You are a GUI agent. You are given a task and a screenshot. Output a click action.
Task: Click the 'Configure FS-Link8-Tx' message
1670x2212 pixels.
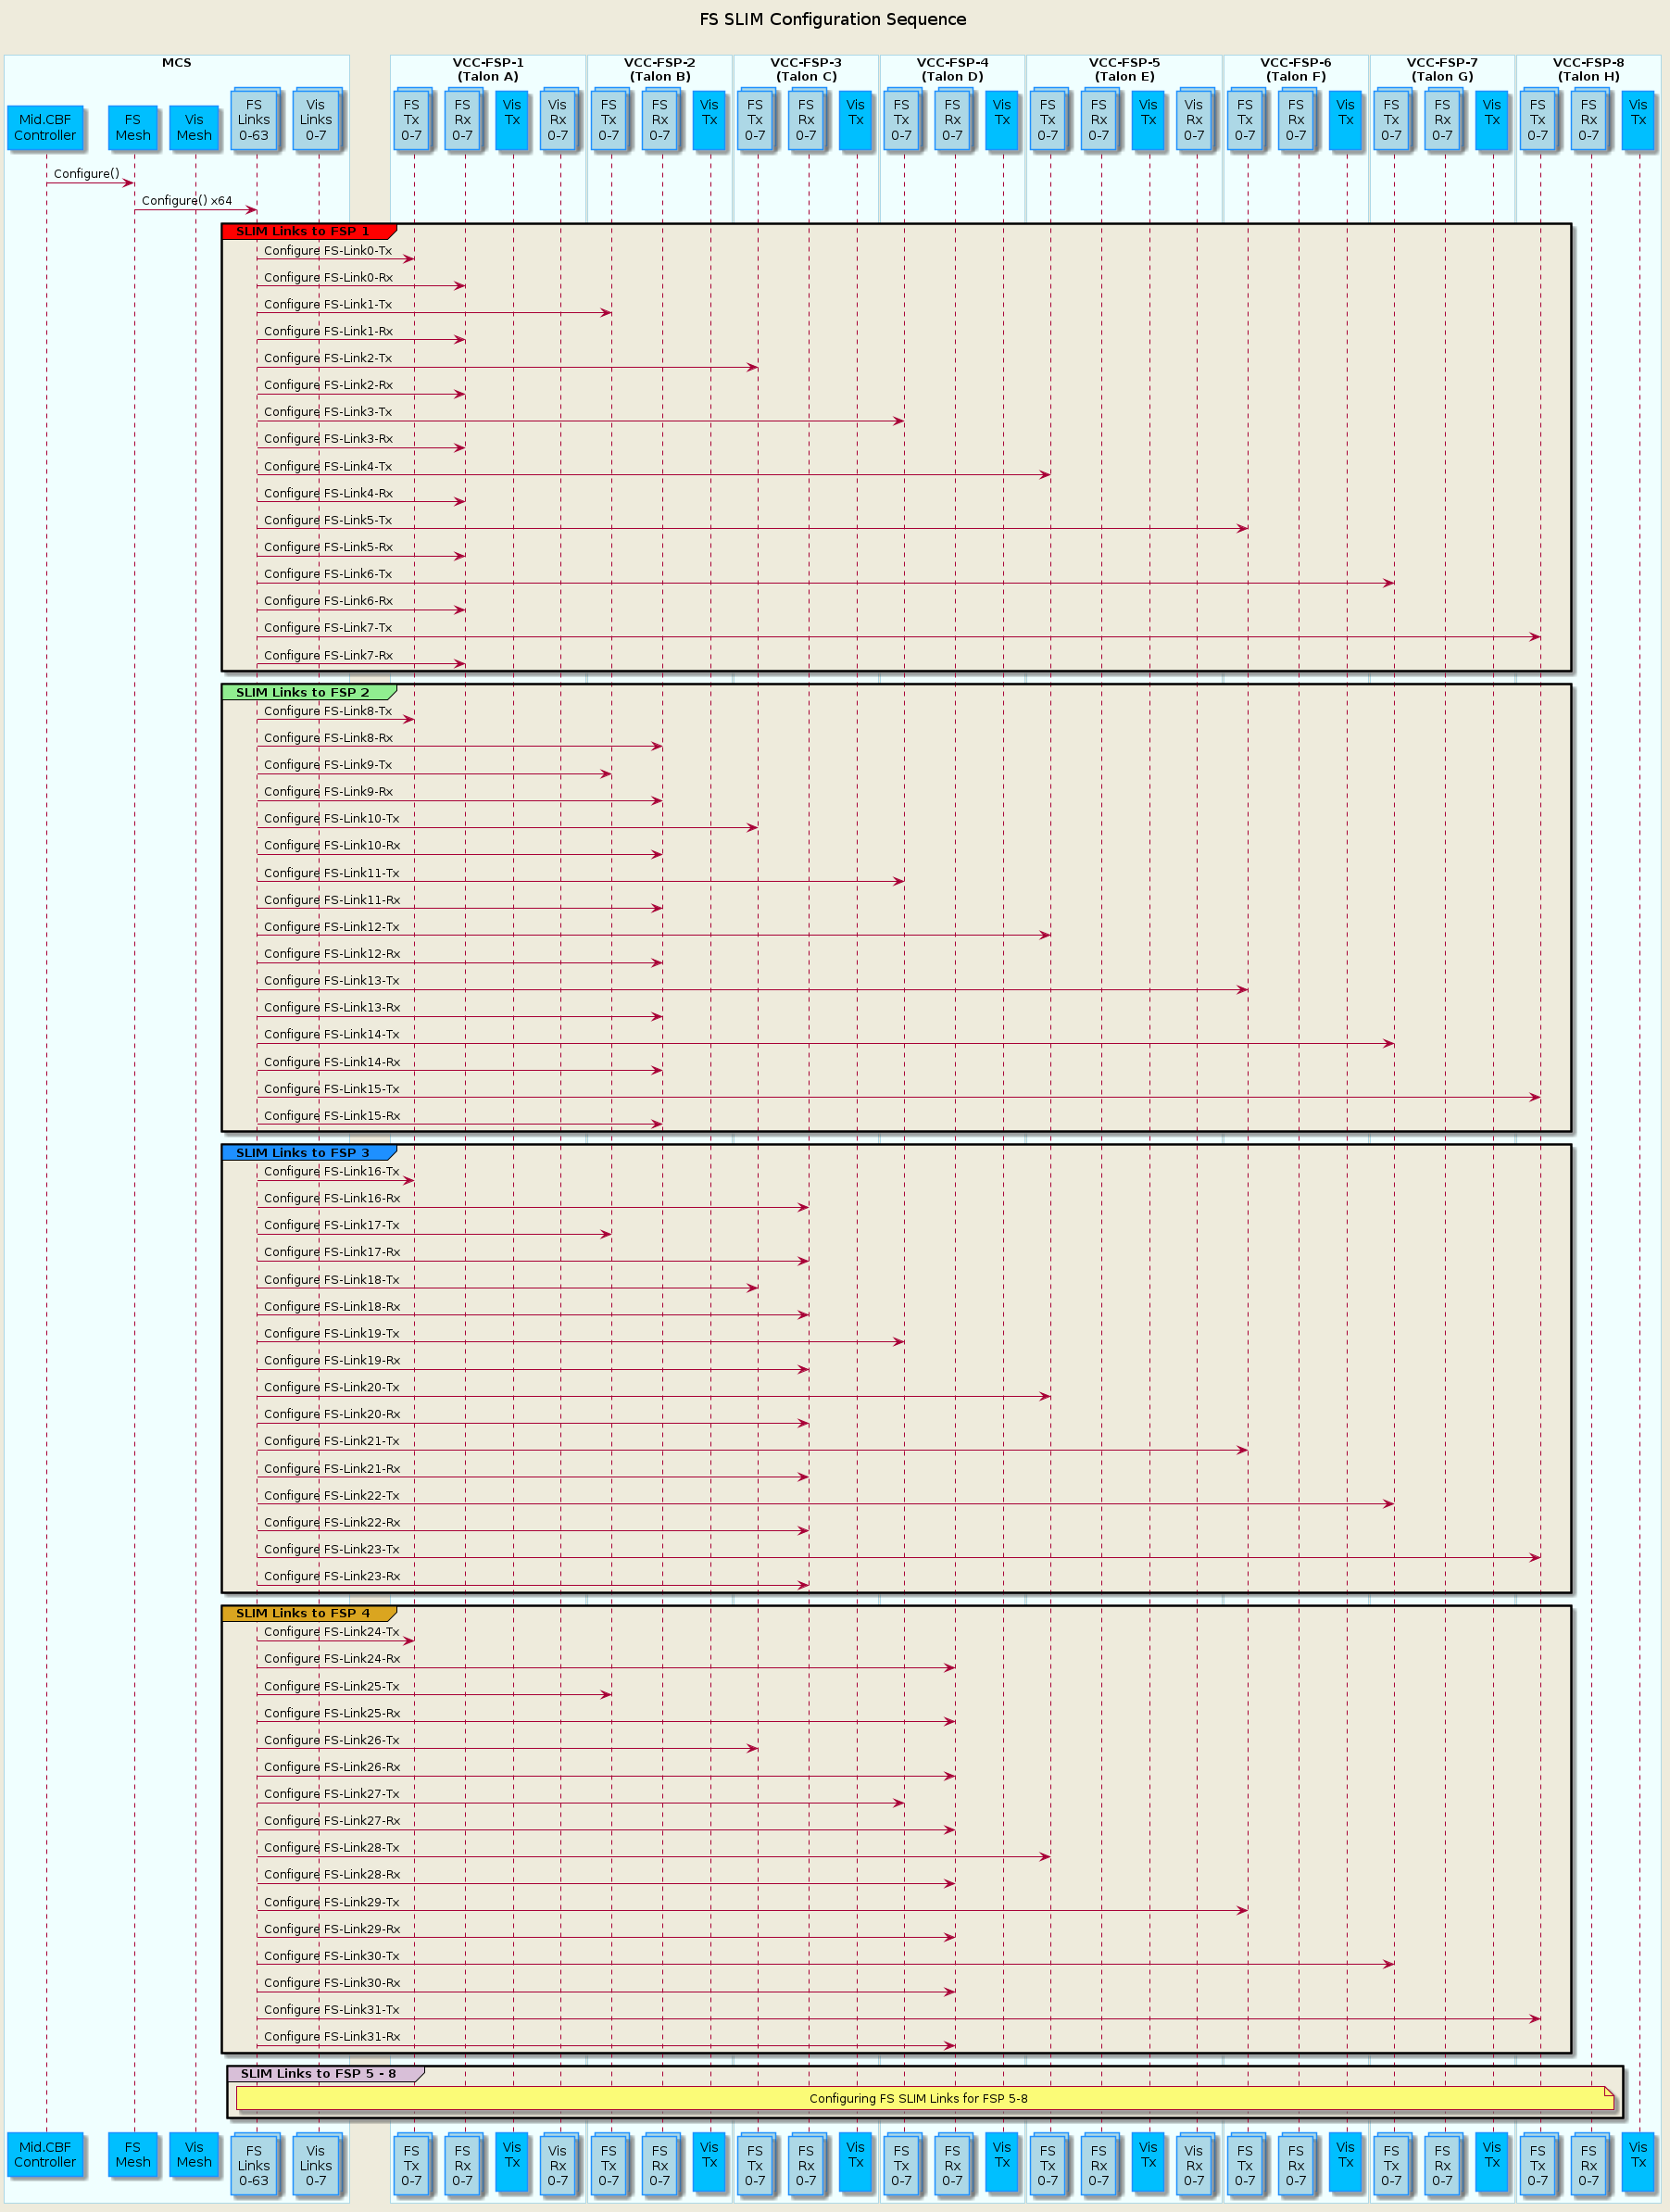point(328,711)
